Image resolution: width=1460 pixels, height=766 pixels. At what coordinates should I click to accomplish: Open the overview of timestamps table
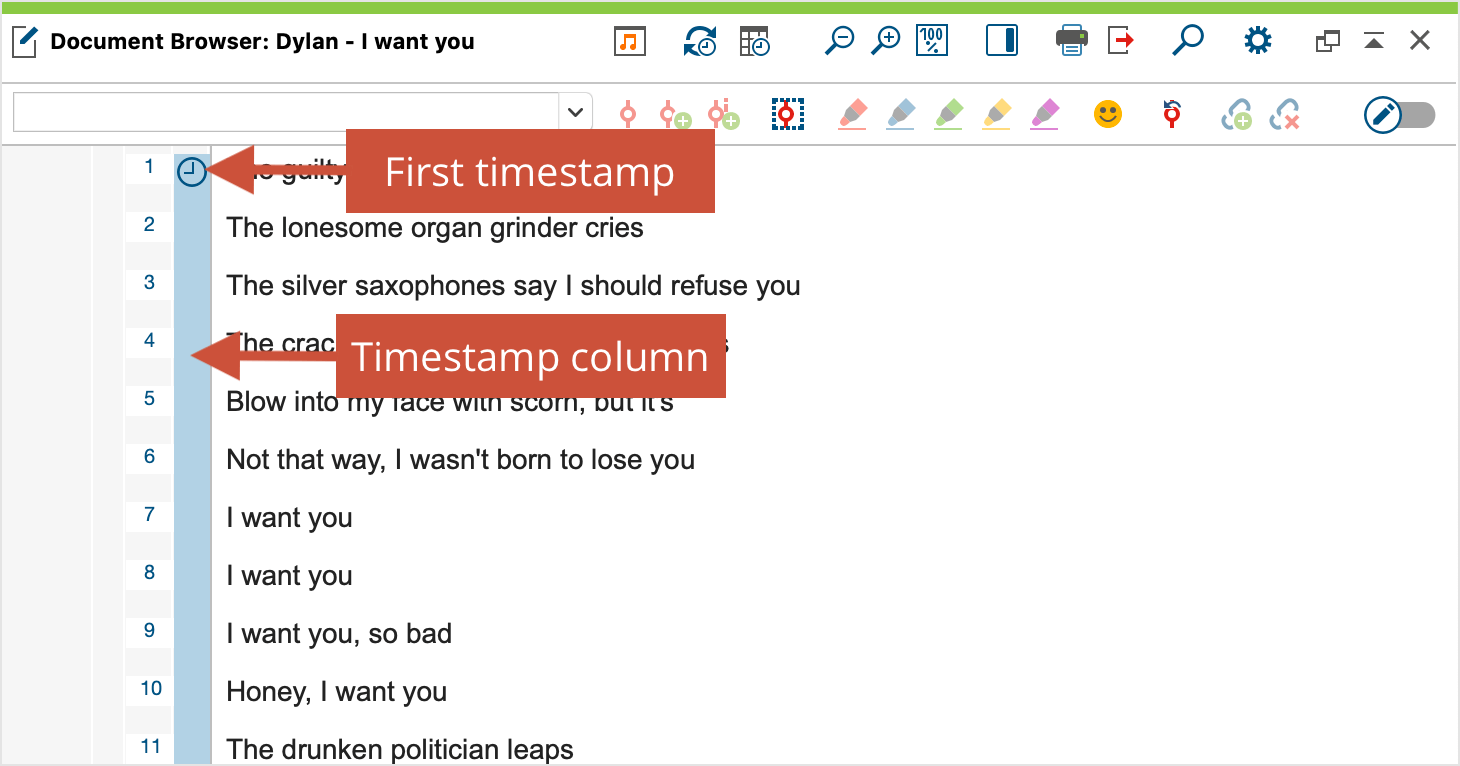pos(754,41)
